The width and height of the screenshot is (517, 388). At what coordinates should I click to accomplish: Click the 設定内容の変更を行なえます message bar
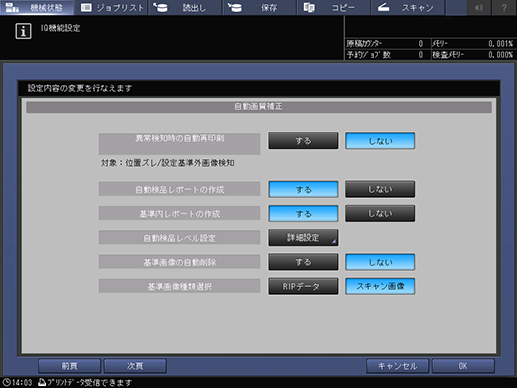[x=259, y=88]
